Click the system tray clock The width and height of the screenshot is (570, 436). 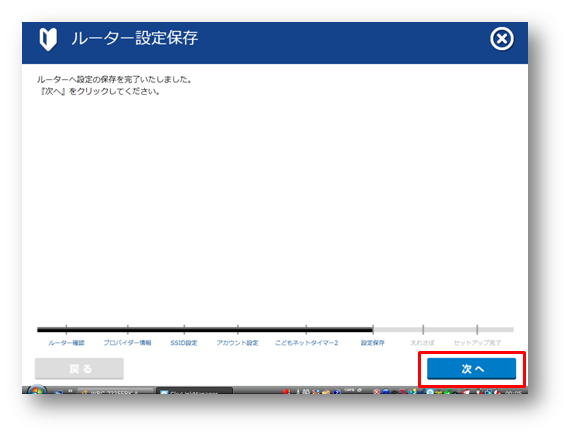515,392
